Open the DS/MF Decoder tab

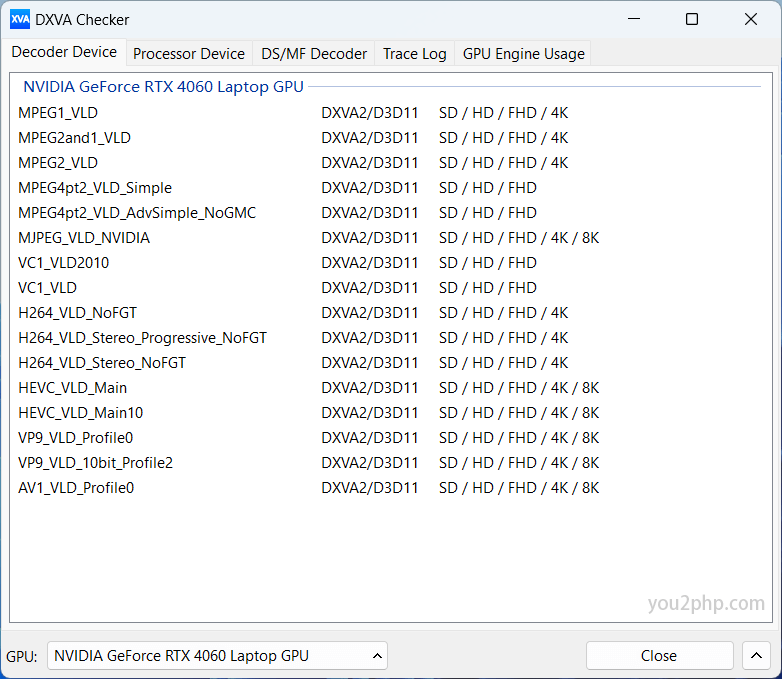pyautogui.click(x=314, y=54)
